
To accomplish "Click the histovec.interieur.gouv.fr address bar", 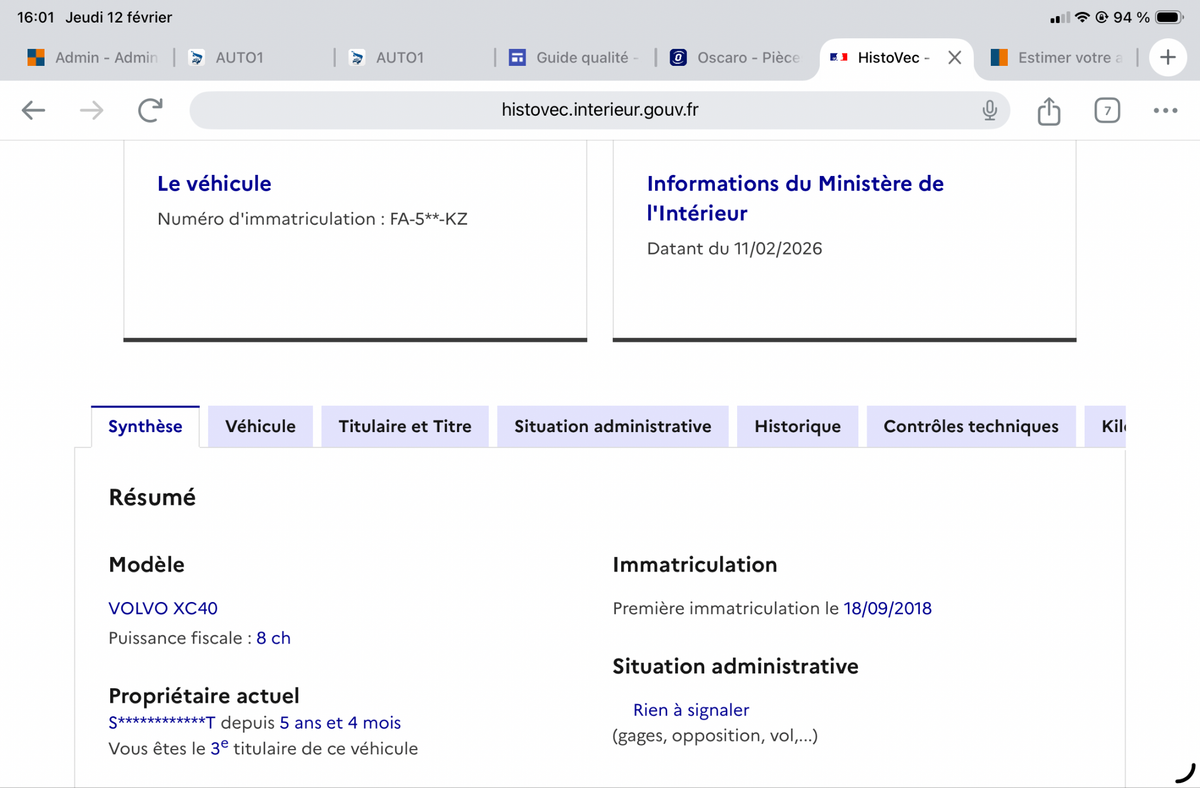I will [599, 110].
